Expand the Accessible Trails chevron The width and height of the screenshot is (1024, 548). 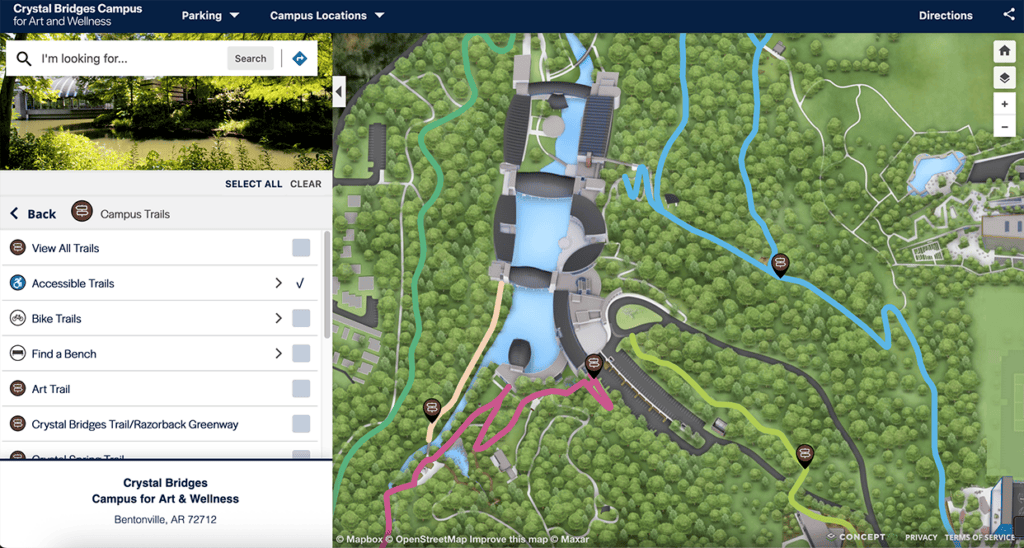coord(279,284)
